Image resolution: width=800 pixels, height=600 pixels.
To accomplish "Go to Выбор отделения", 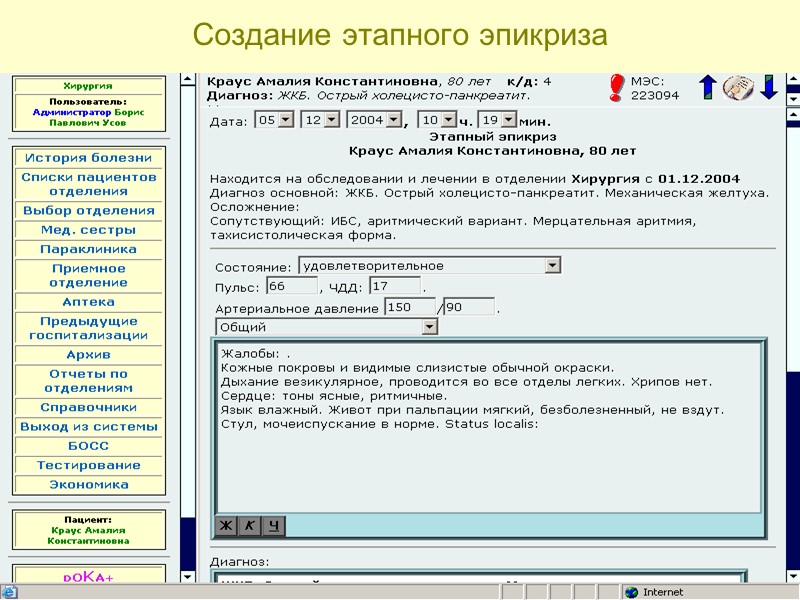I will point(89,211).
